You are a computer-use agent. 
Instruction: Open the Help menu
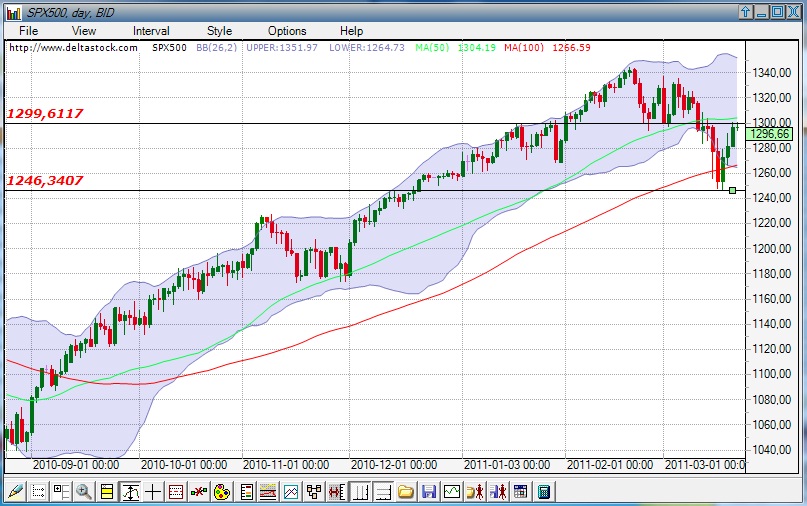[352, 31]
